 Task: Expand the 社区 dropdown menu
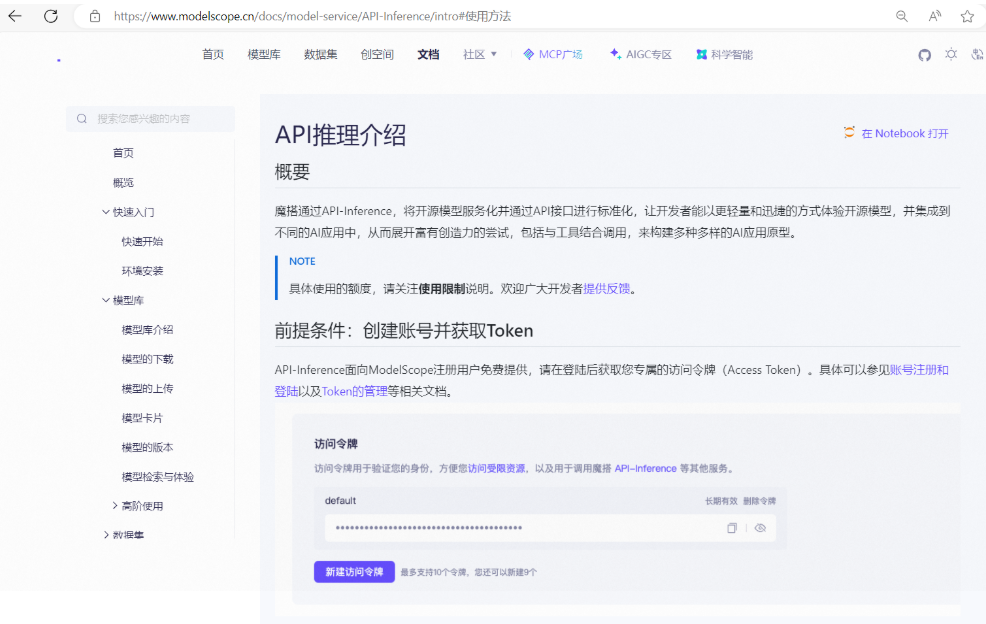point(480,54)
